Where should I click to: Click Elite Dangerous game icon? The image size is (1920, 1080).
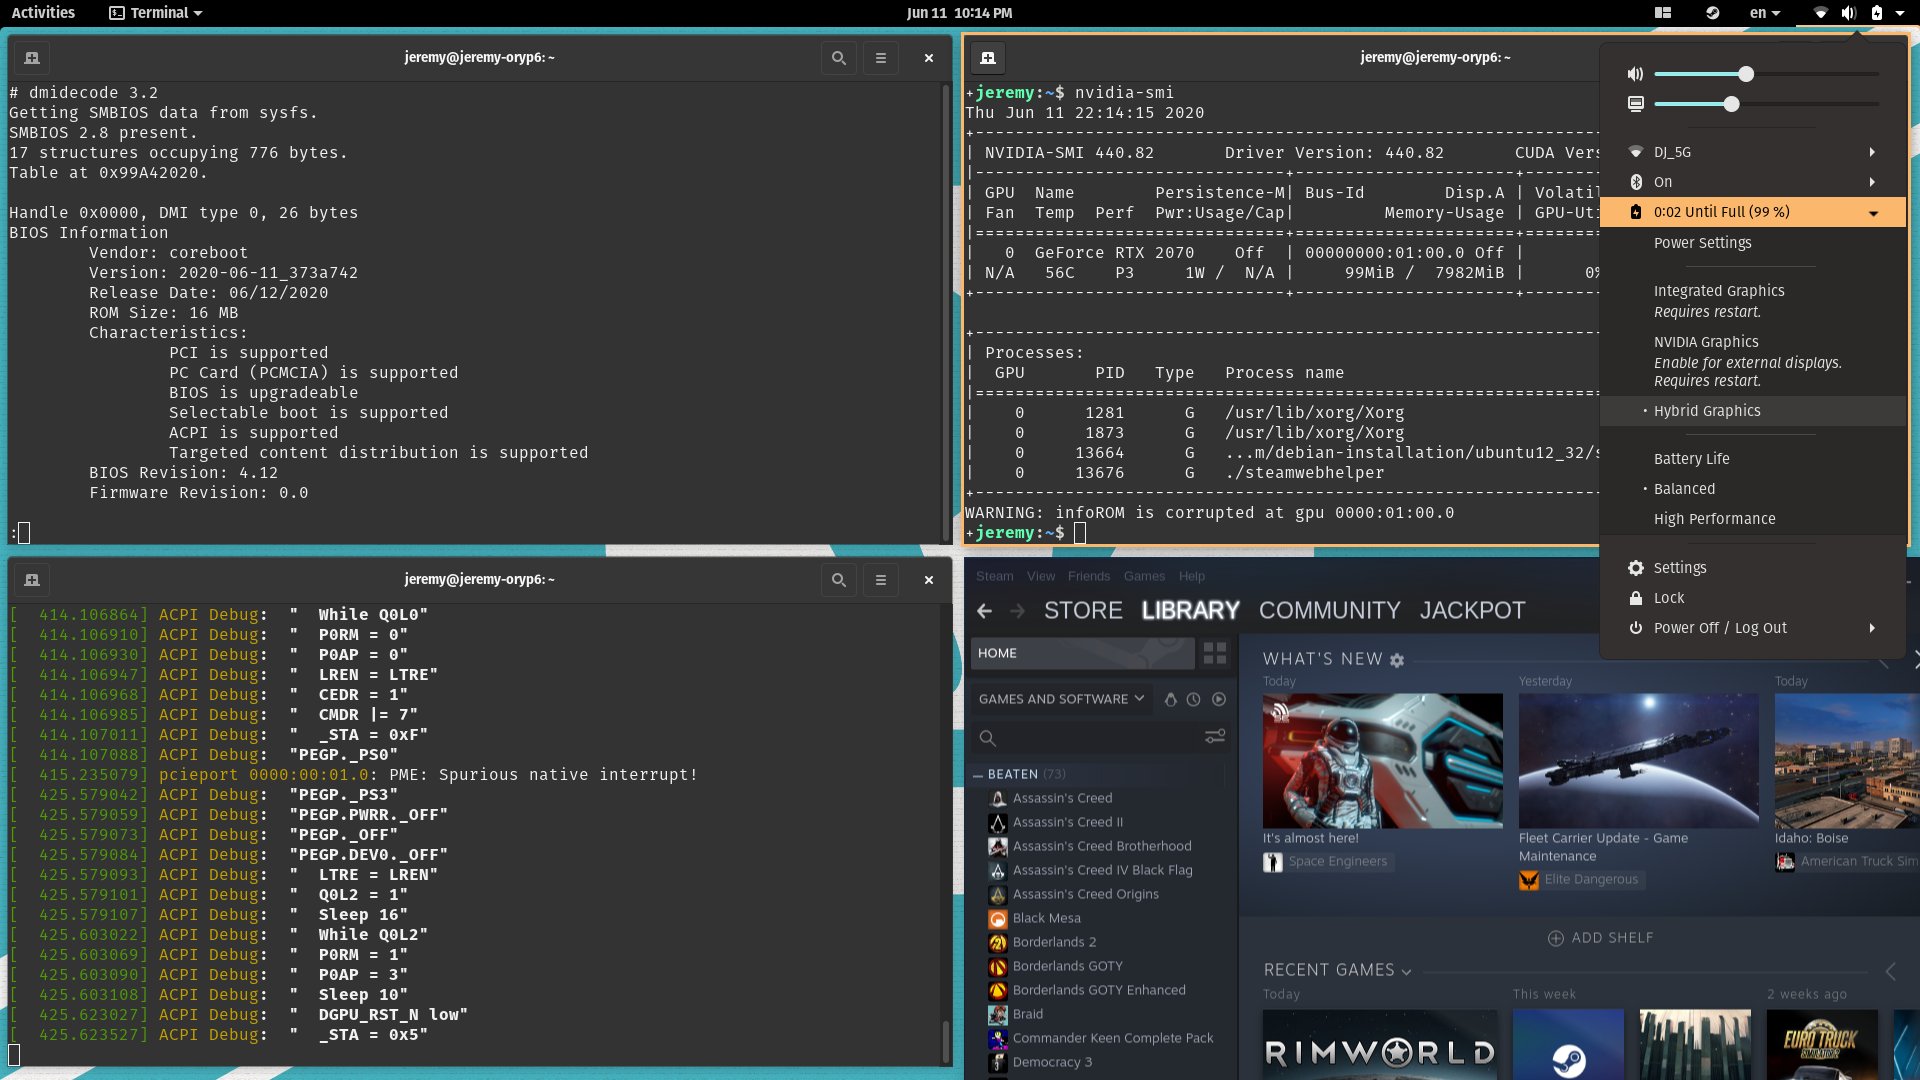point(1529,880)
